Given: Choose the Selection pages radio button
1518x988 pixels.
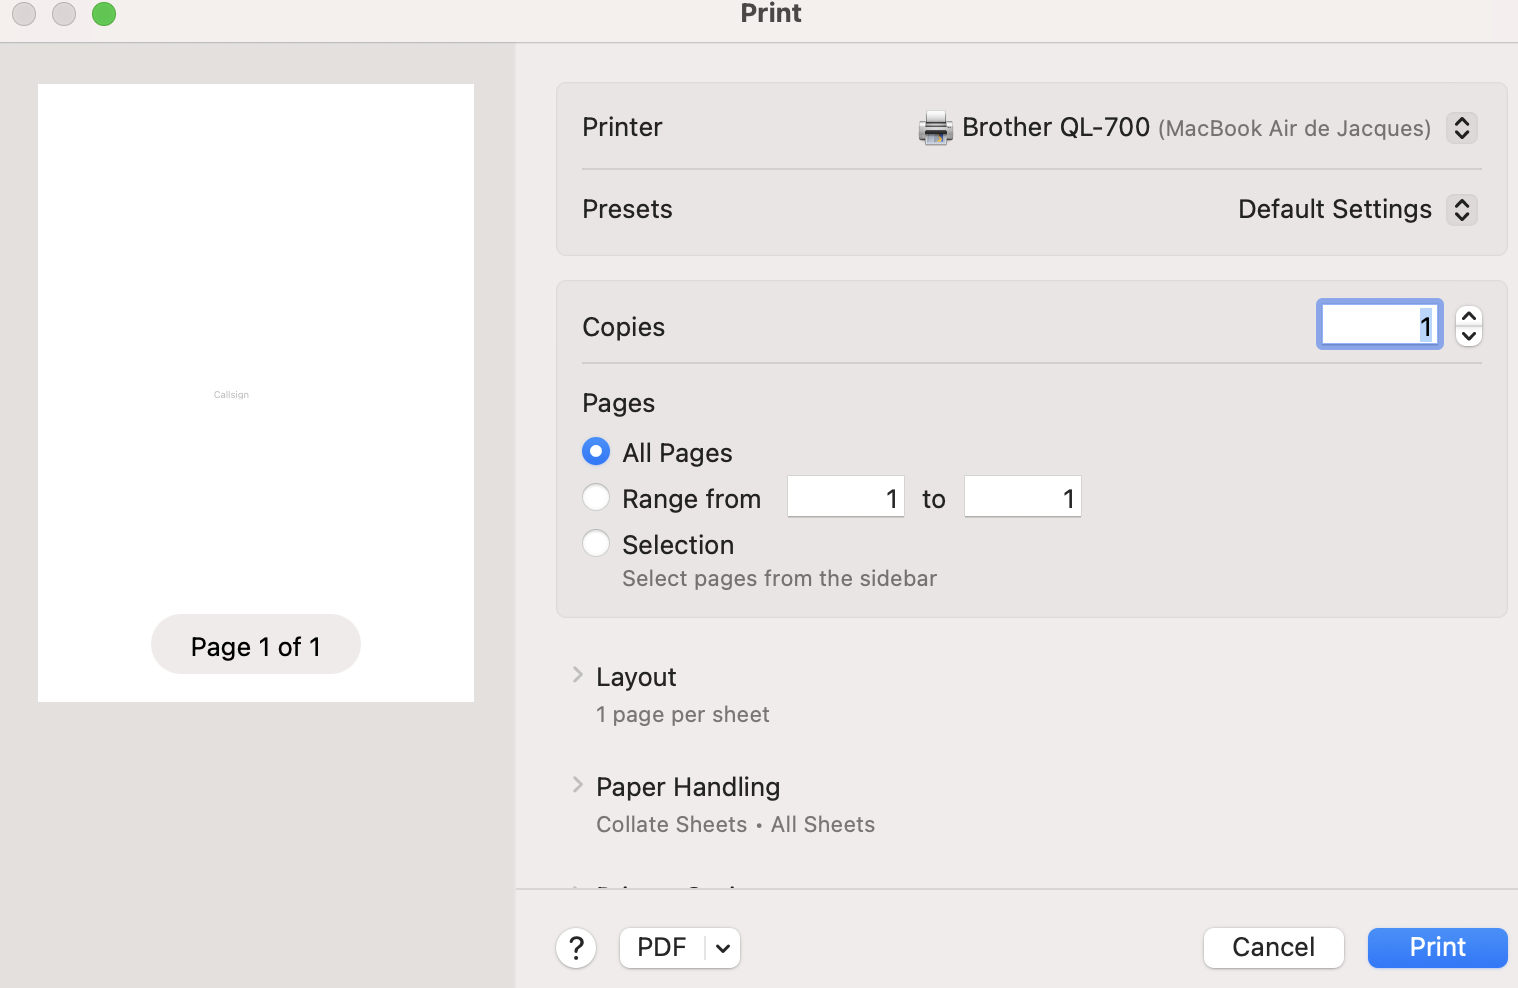Looking at the screenshot, I should click(x=596, y=544).
